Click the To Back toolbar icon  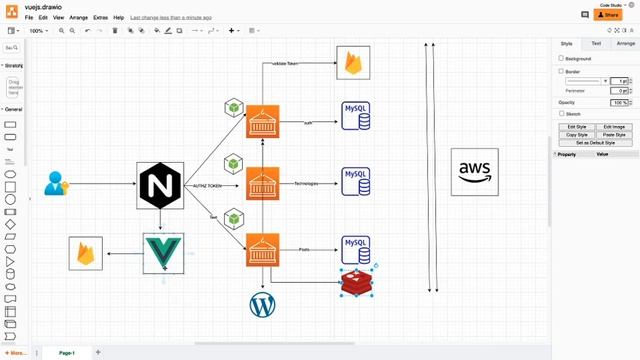coord(142,31)
